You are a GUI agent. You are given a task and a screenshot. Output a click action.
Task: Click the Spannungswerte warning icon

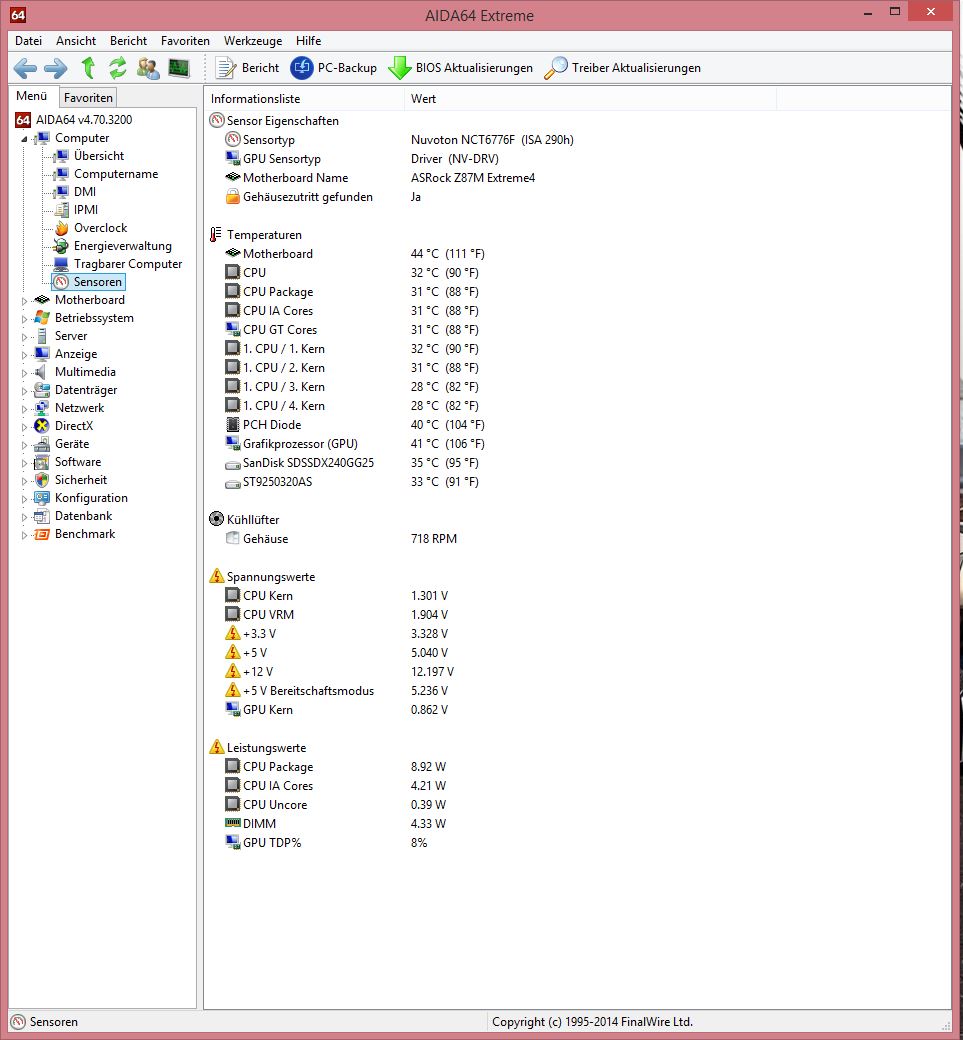tap(216, 576)
